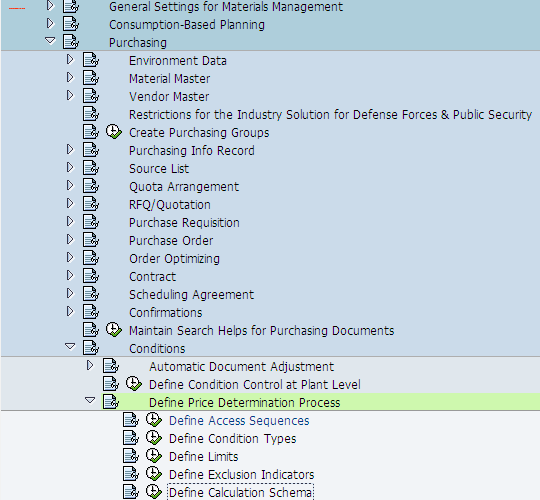Open documentation icon for Create Purchasing Groups
The height and width of the screenshot is (500, 540).
tap(91, 132)
